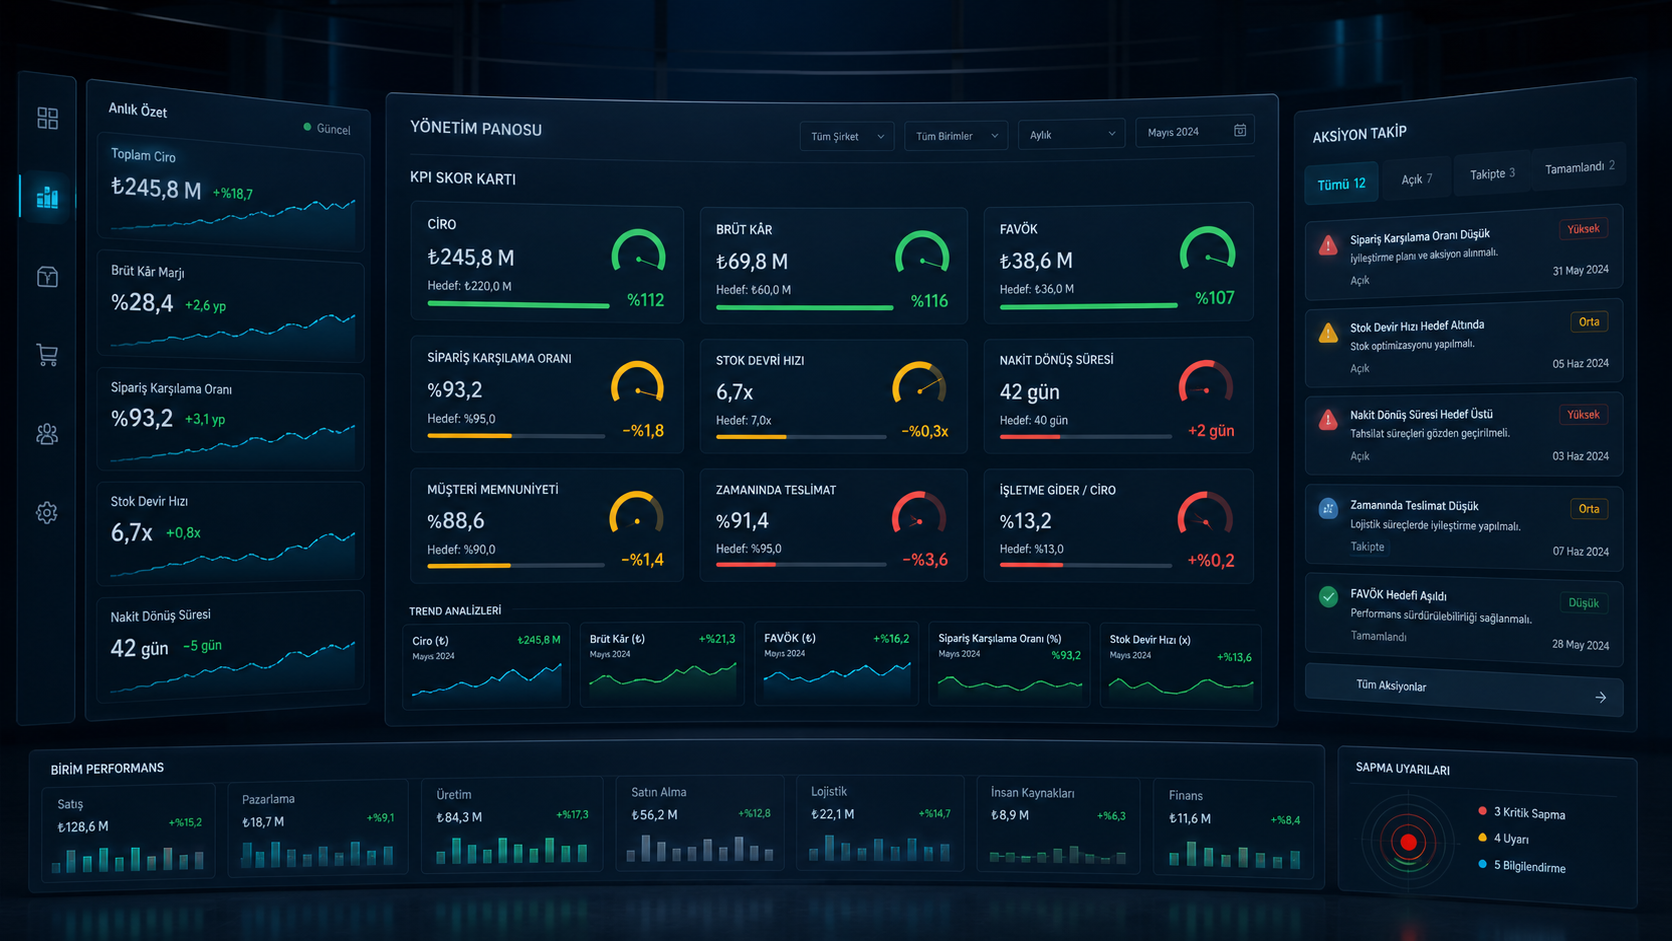Open the Brüt Kâr Marjı summary card
The image size is (1672, 941).
coord(231,308)
